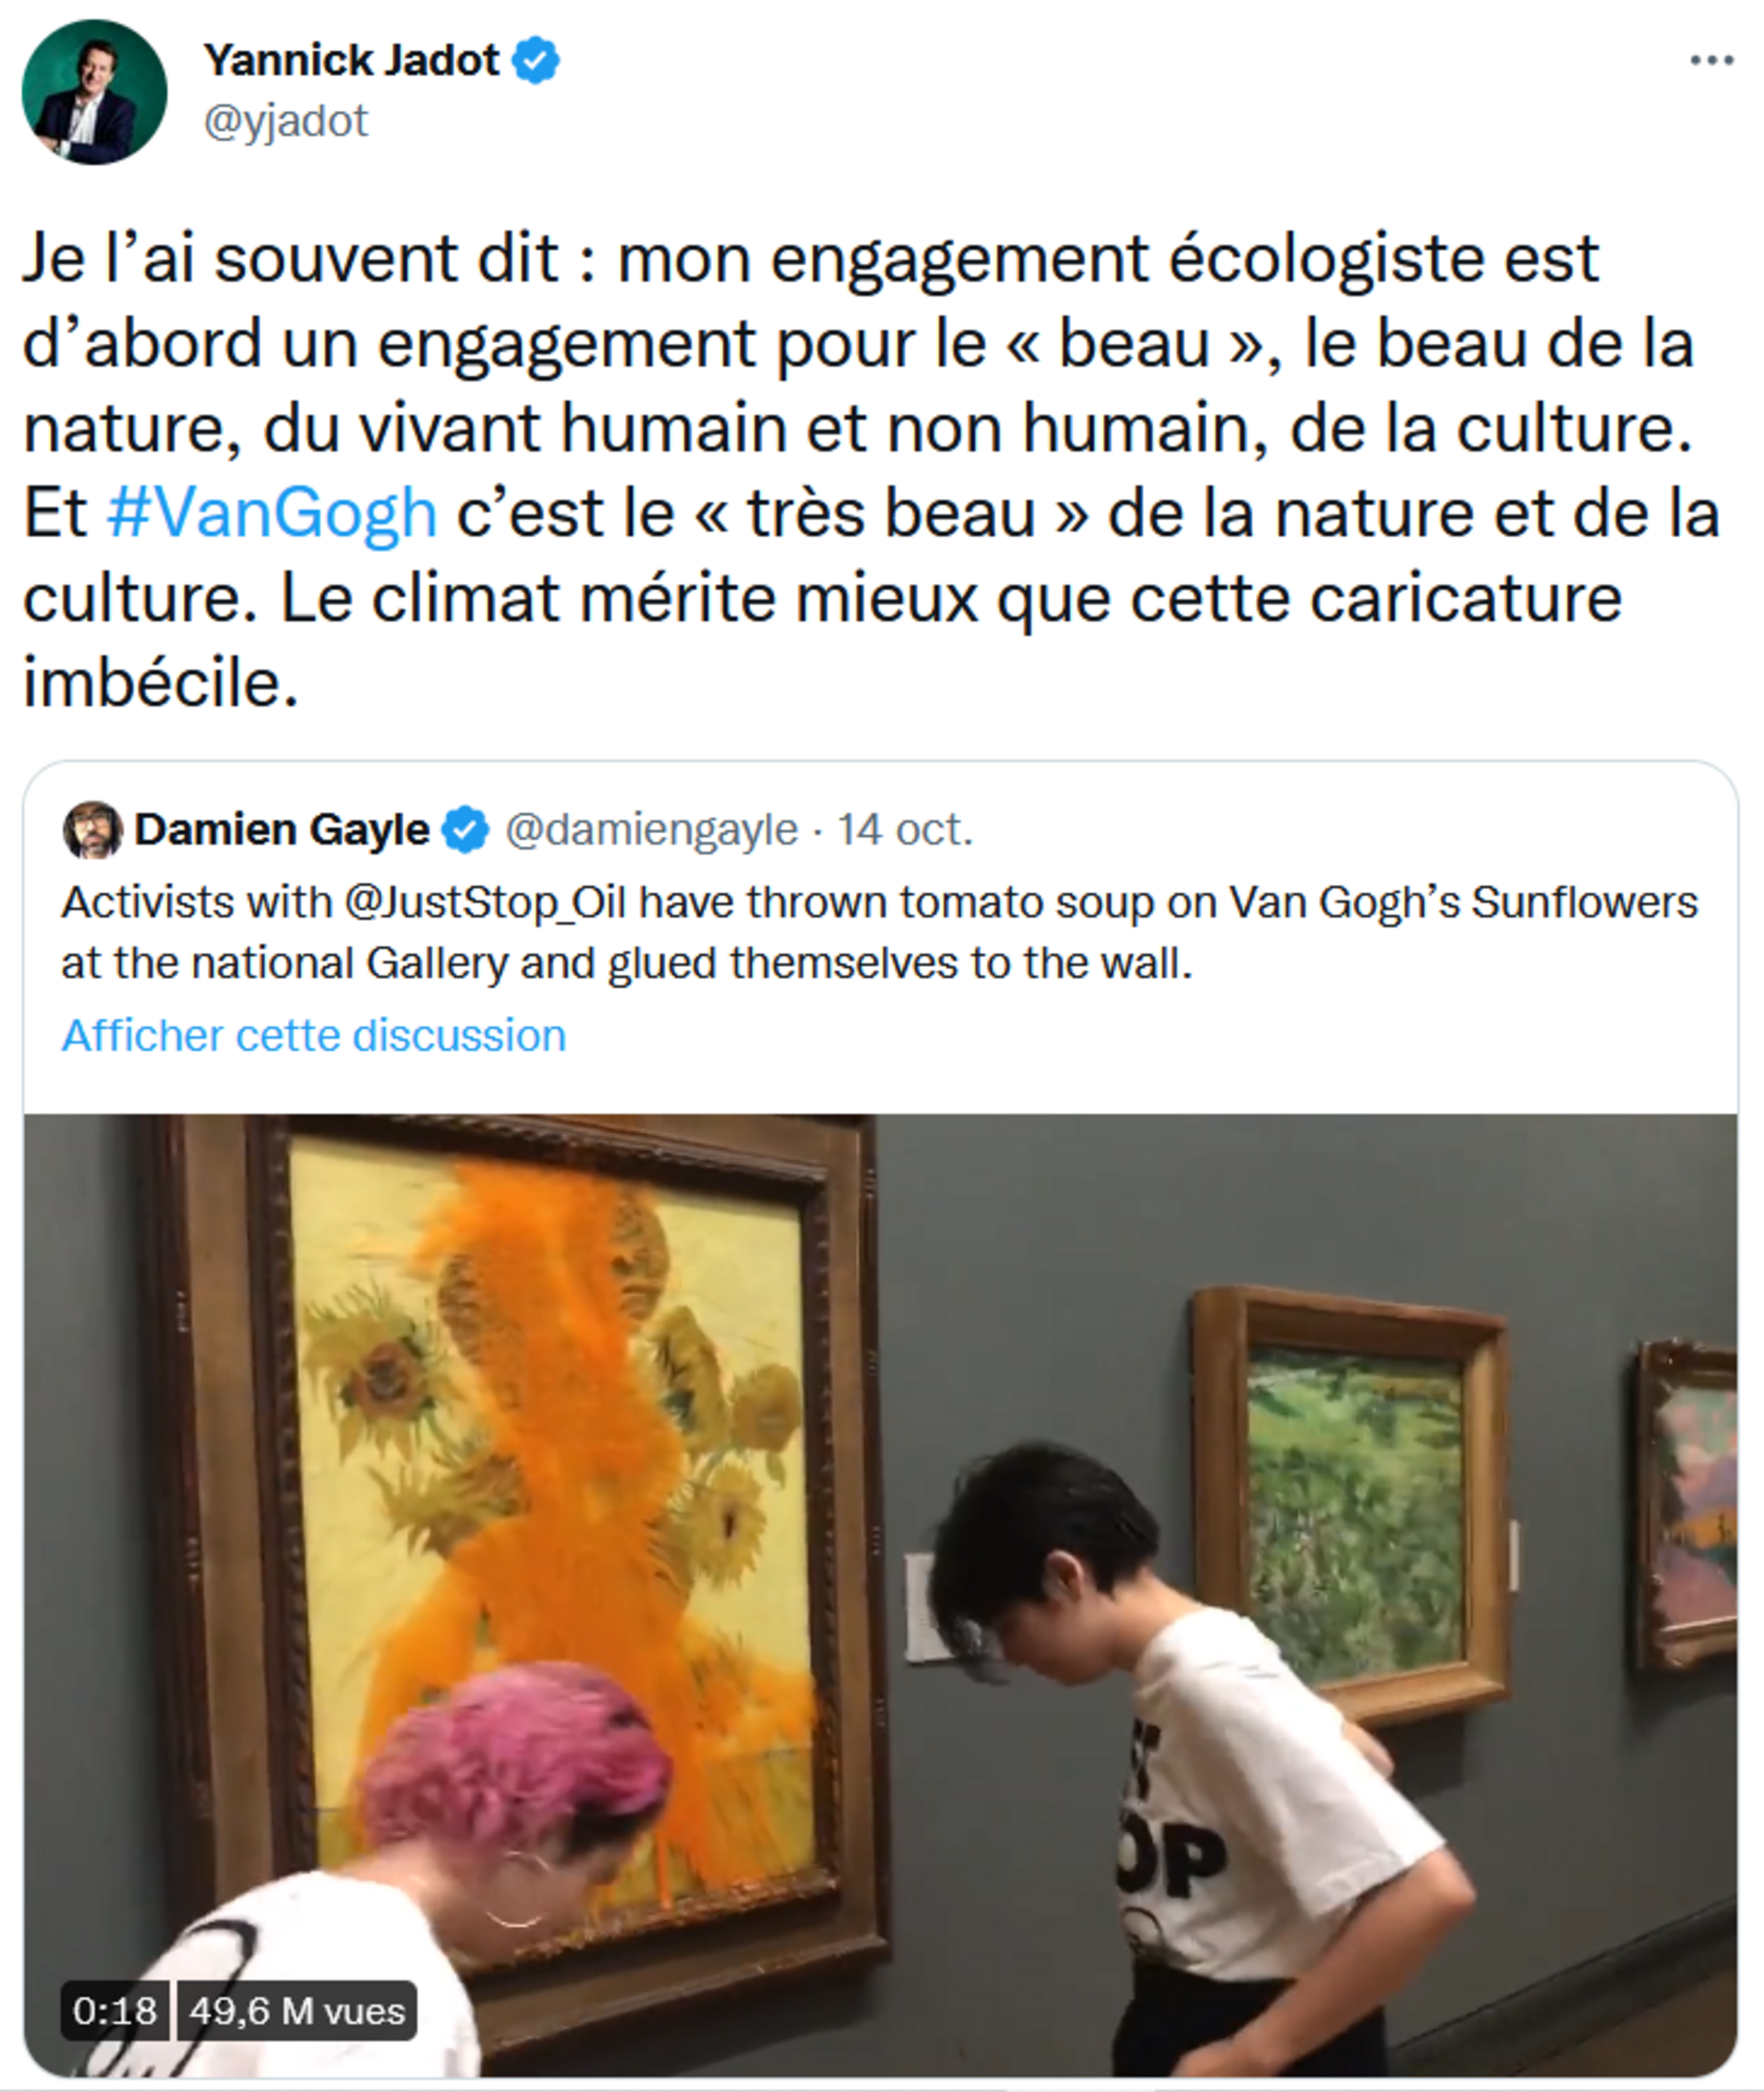
Task: Click the main French tweet text
Action: [870, 470]
